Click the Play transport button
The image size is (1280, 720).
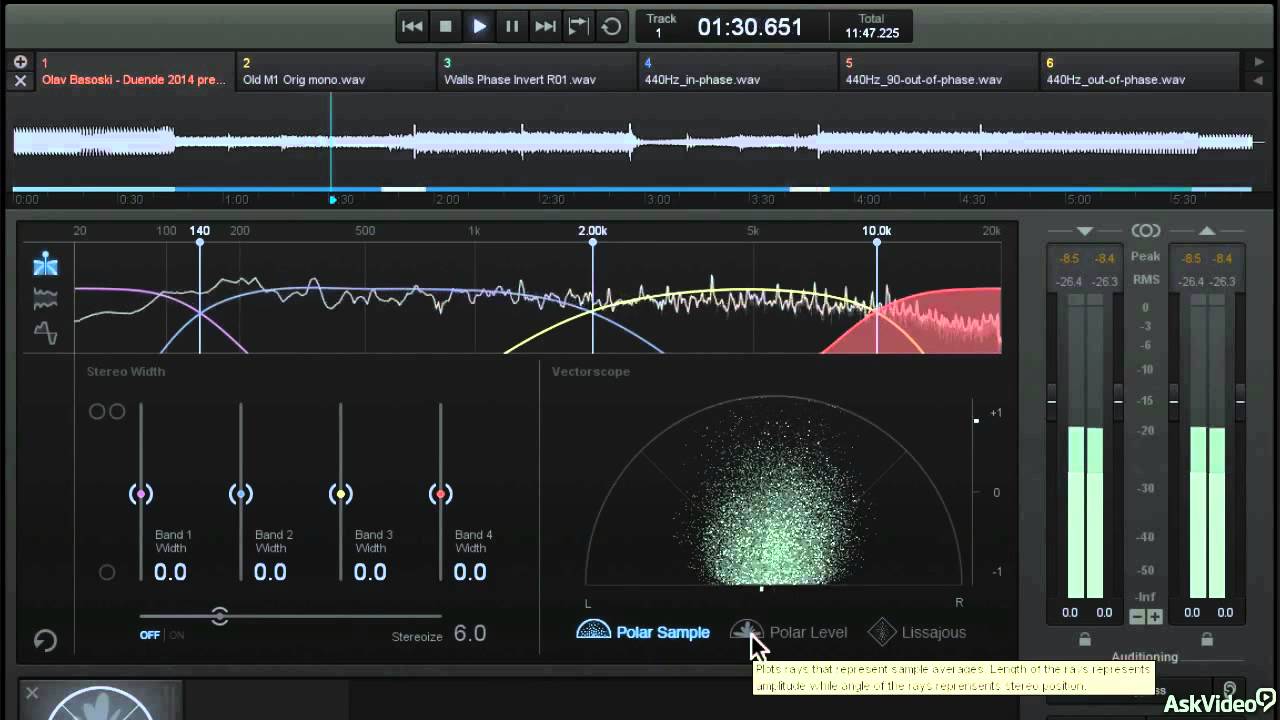479,27
